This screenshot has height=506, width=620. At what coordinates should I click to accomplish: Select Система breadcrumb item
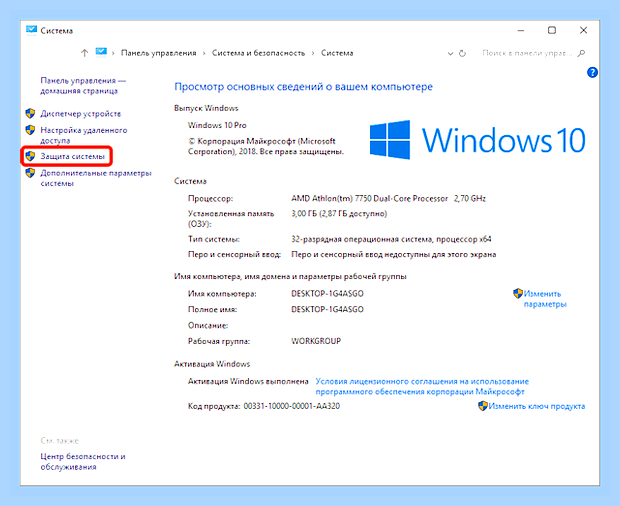[x=337, y=53]
